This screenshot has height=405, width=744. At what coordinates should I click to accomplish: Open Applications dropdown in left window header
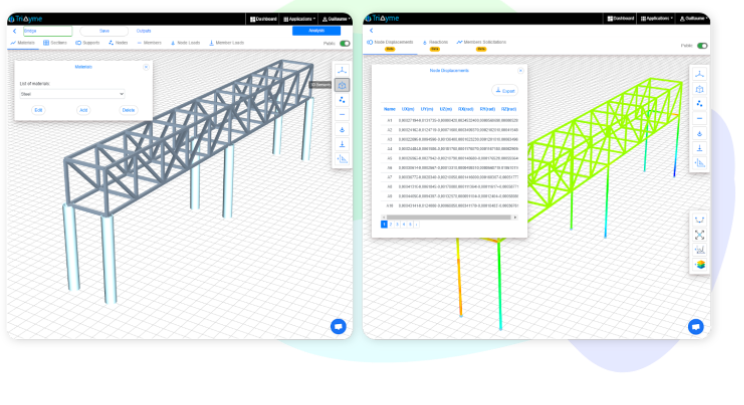[300, 18]
